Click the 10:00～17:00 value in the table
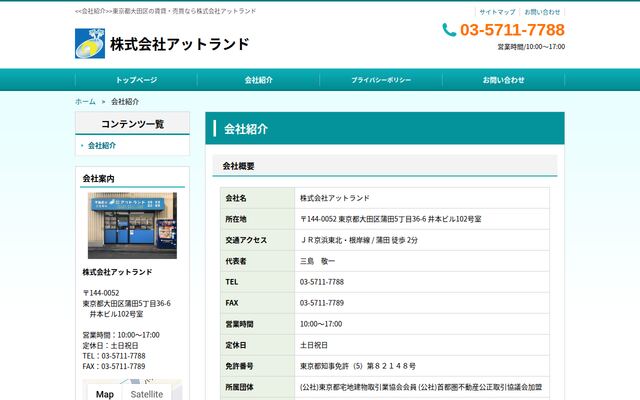The width and height of the screenshot is (640, 400). pyautogui.click(x=321, y=324)
